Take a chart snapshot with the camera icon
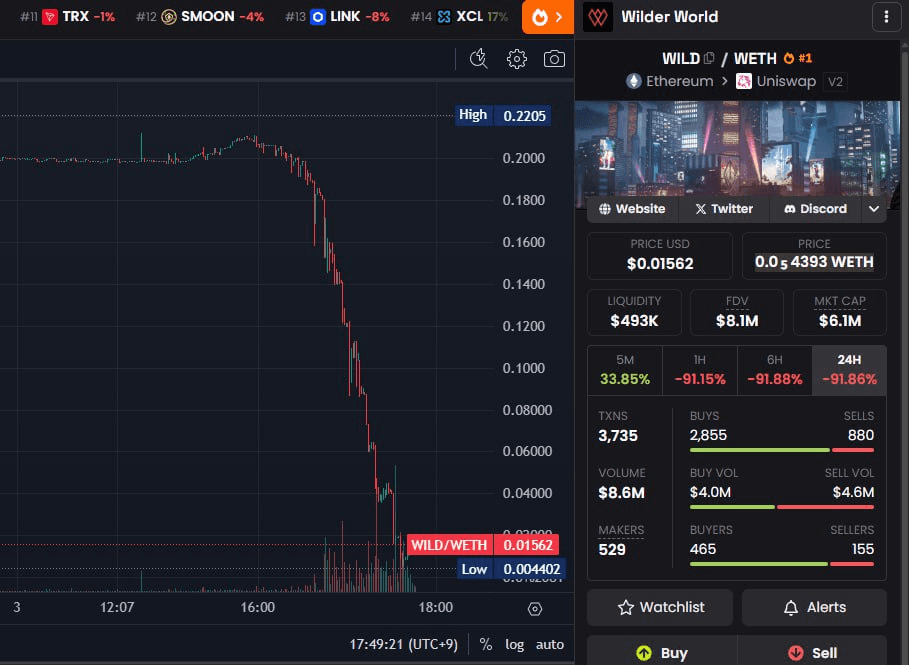 tap(554, 59)
